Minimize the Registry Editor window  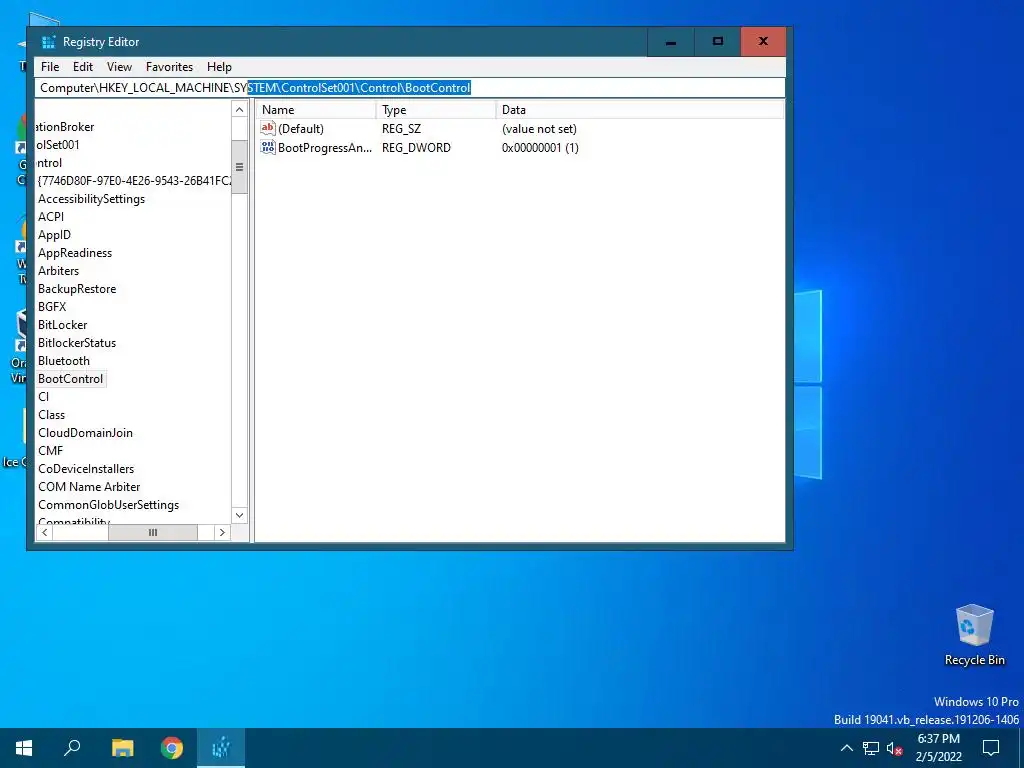(671, 42)
